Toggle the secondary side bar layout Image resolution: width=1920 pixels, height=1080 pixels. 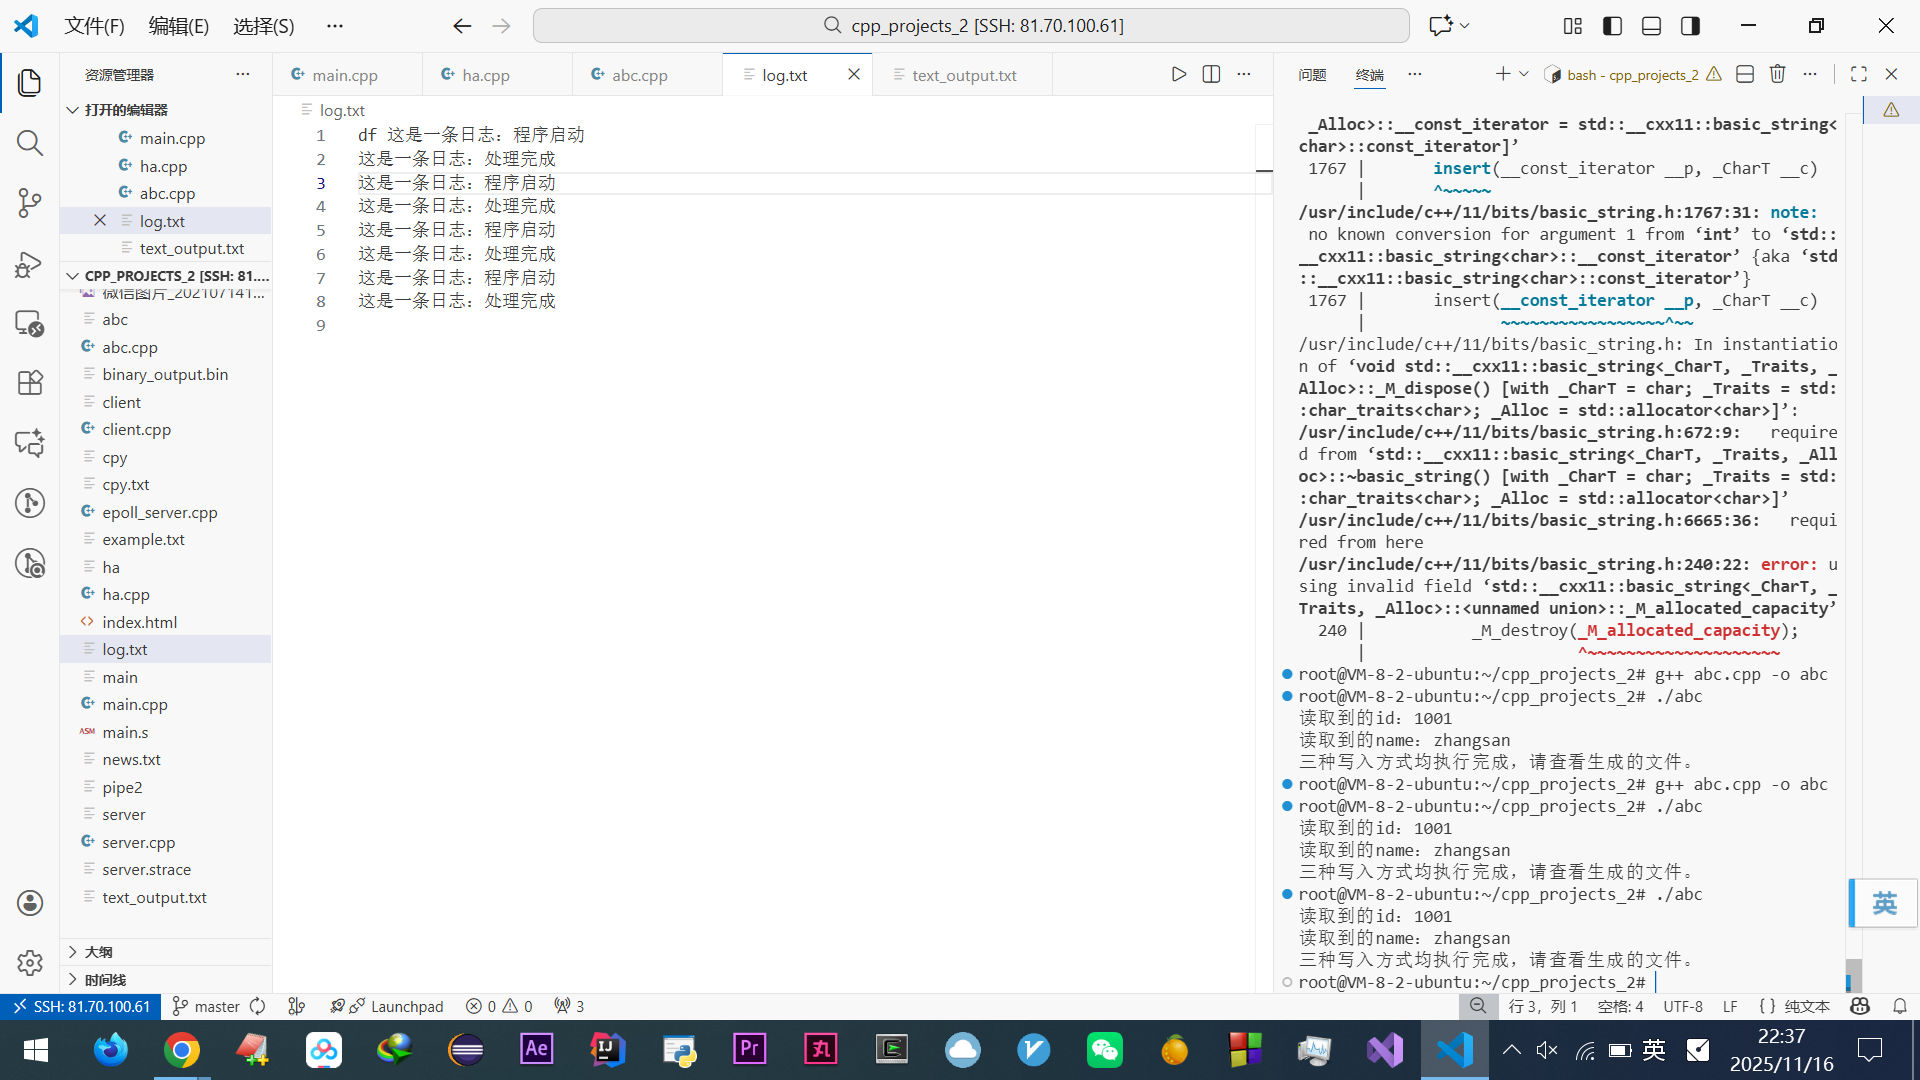click(x=1690, y=26)
